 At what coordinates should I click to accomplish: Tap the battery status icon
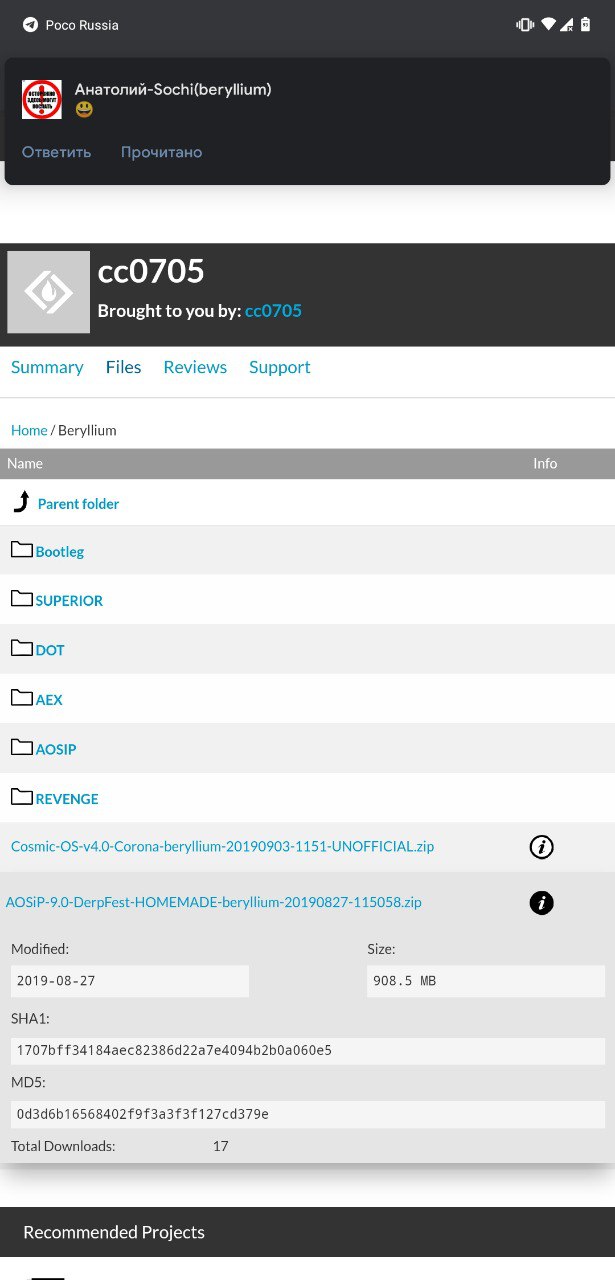click(585, 25)
